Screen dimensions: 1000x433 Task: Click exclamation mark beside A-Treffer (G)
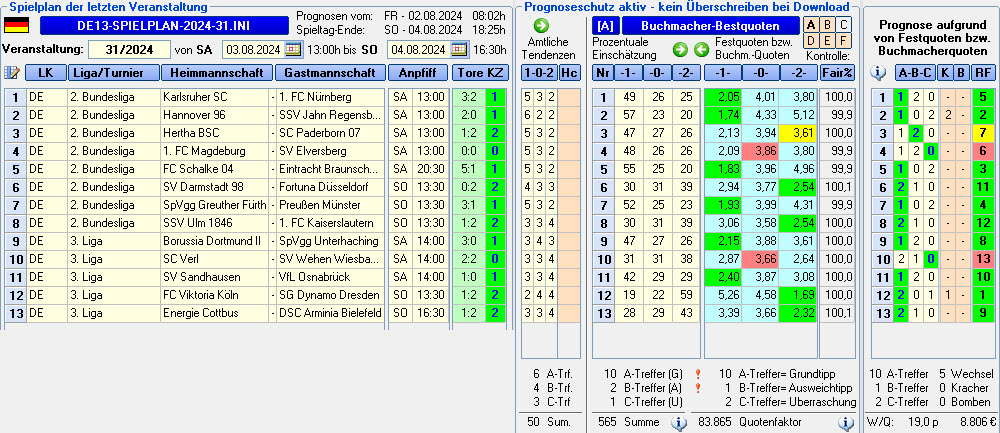[698, 374]
